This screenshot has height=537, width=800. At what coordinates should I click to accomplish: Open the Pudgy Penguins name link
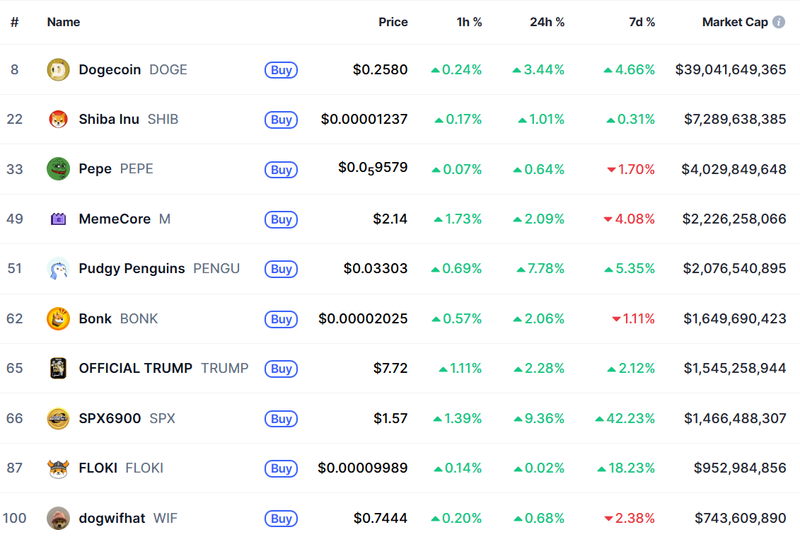pyautogui.click(x=132, y=269)
